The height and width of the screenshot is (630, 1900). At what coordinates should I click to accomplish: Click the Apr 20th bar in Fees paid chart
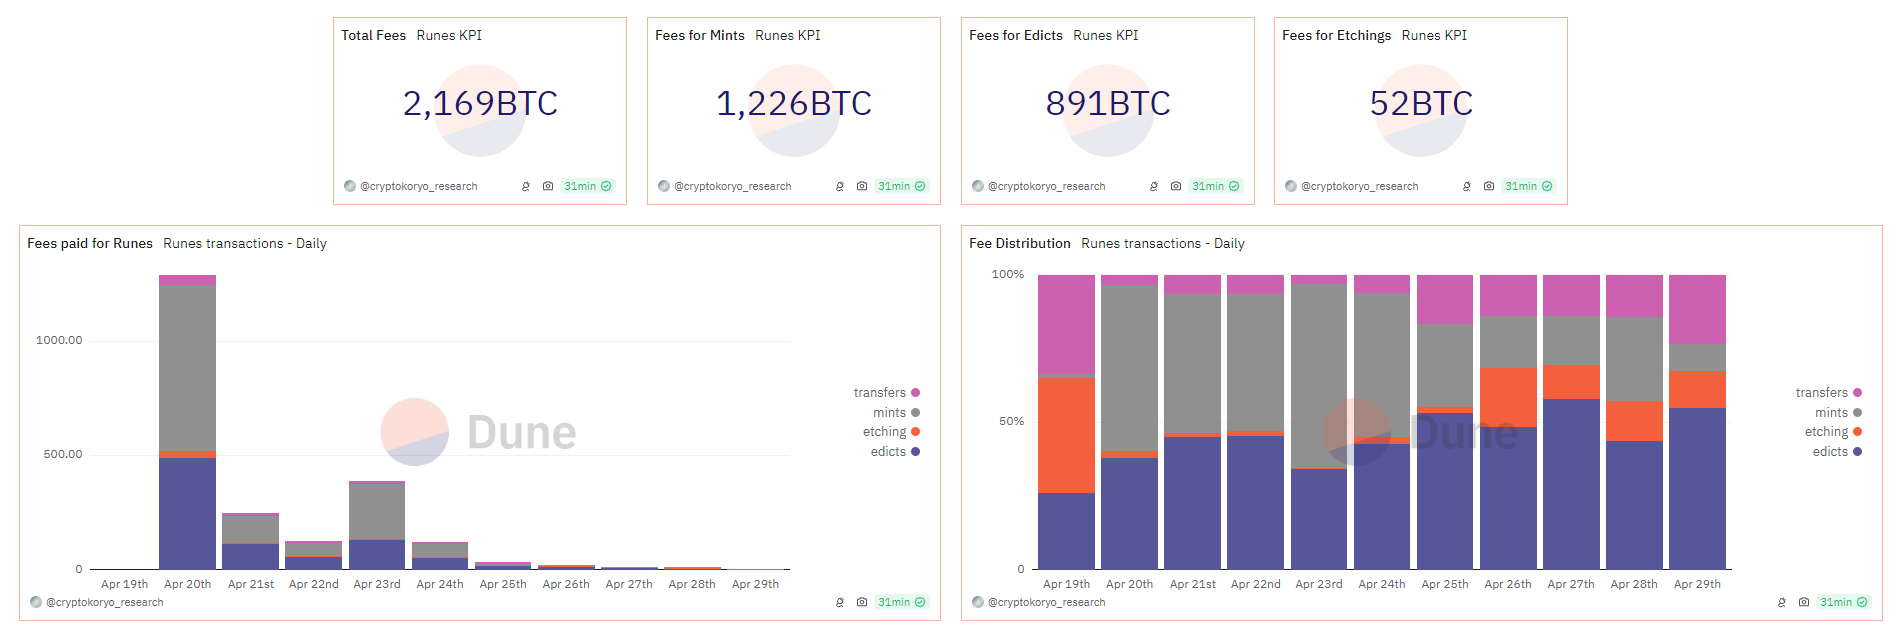[187, 420]
